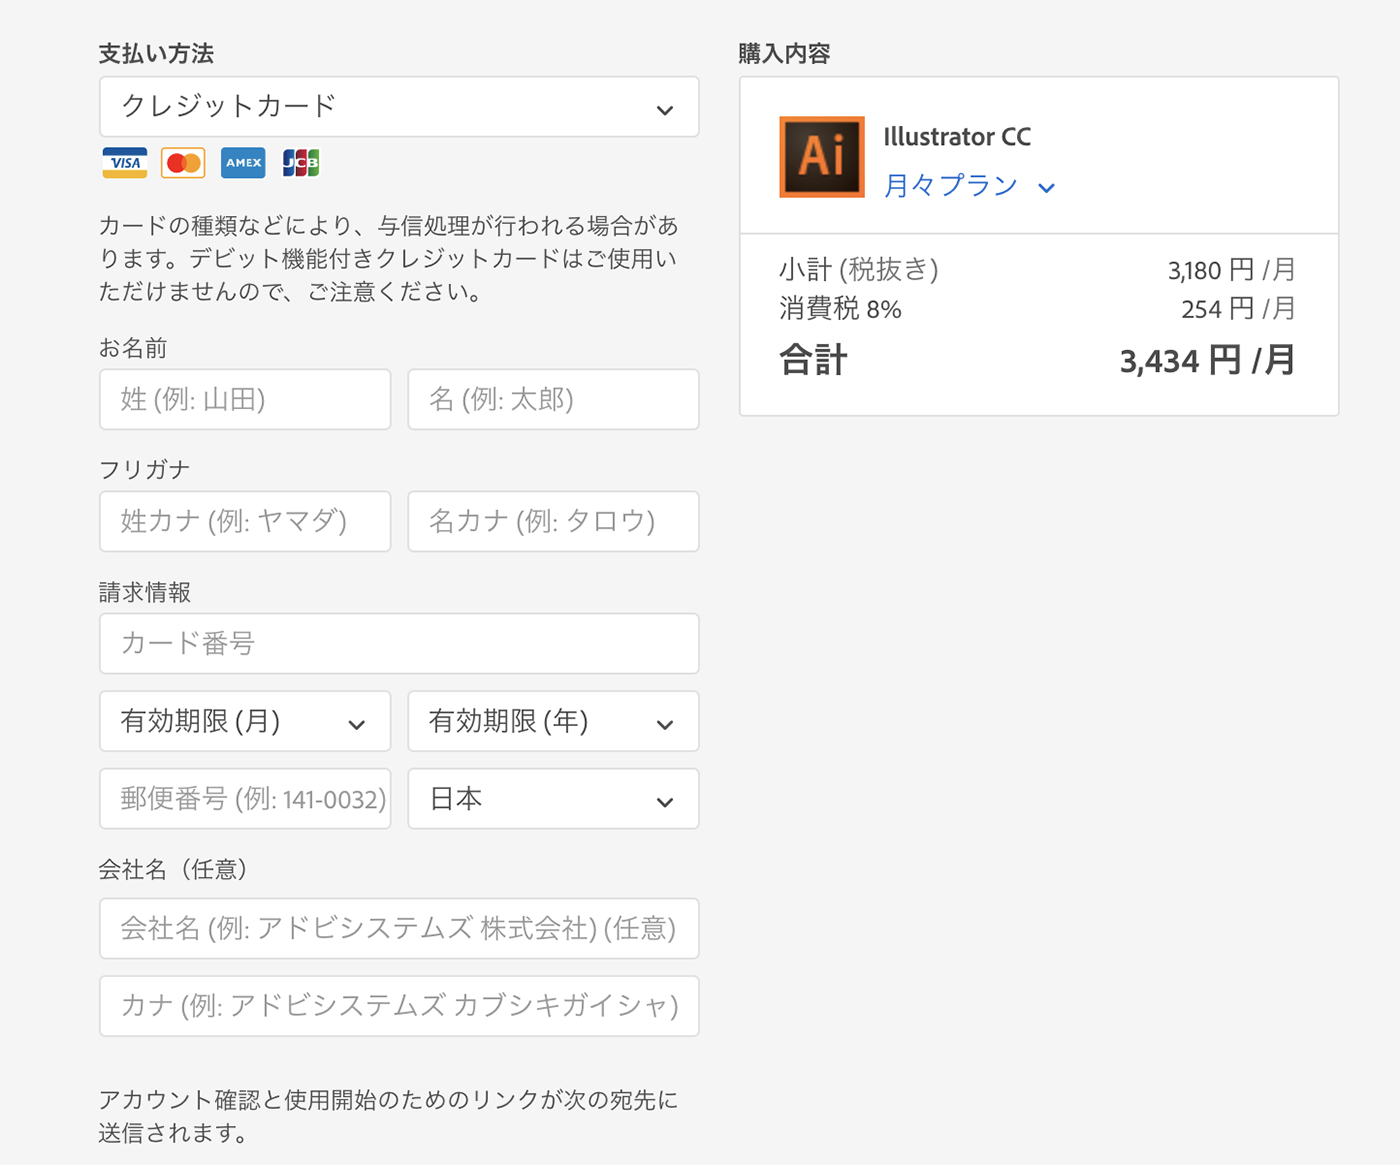Click the 請求情報 label
This screenshot has height=1165, width=1400.
pos(144,593)
